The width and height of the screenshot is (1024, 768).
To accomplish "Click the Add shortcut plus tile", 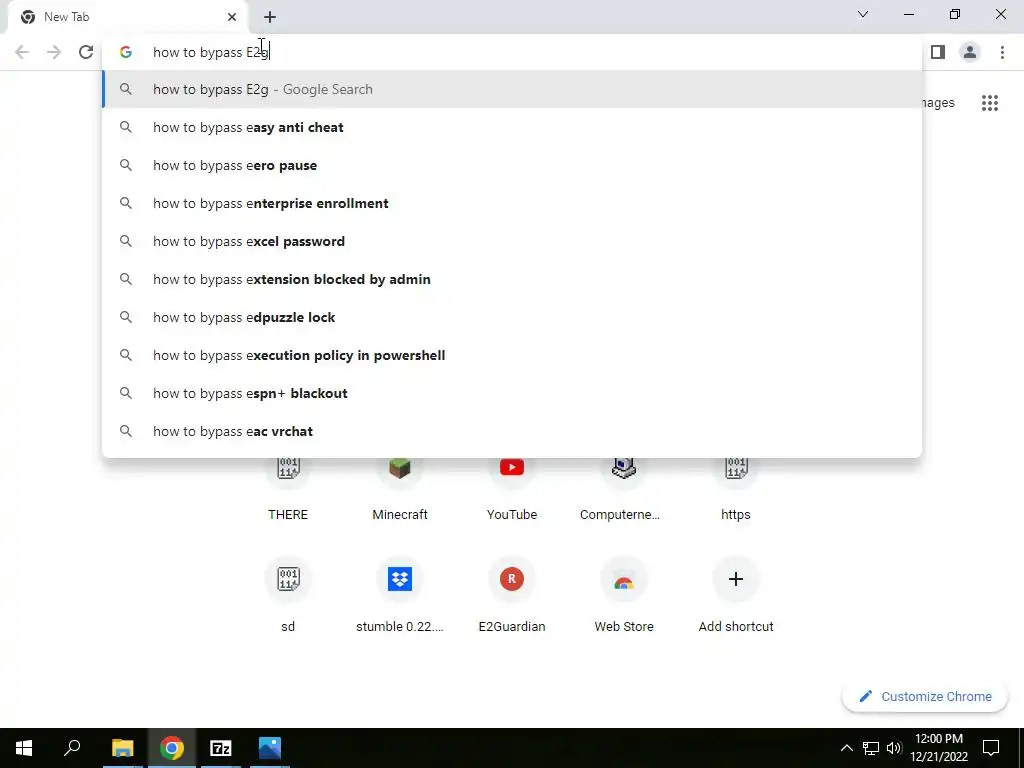I will pyautogui.click(x=736, y=594).
